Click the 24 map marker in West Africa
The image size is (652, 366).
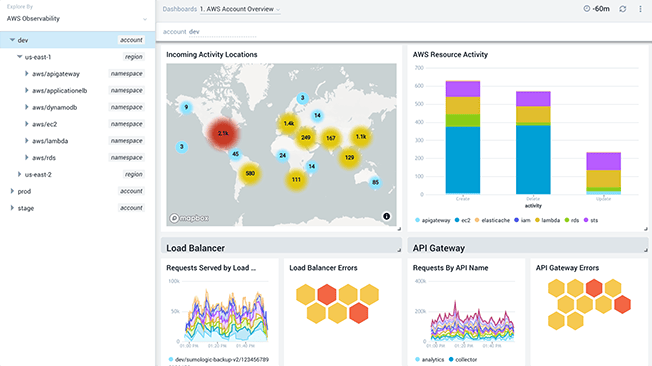tap(283, 156)
